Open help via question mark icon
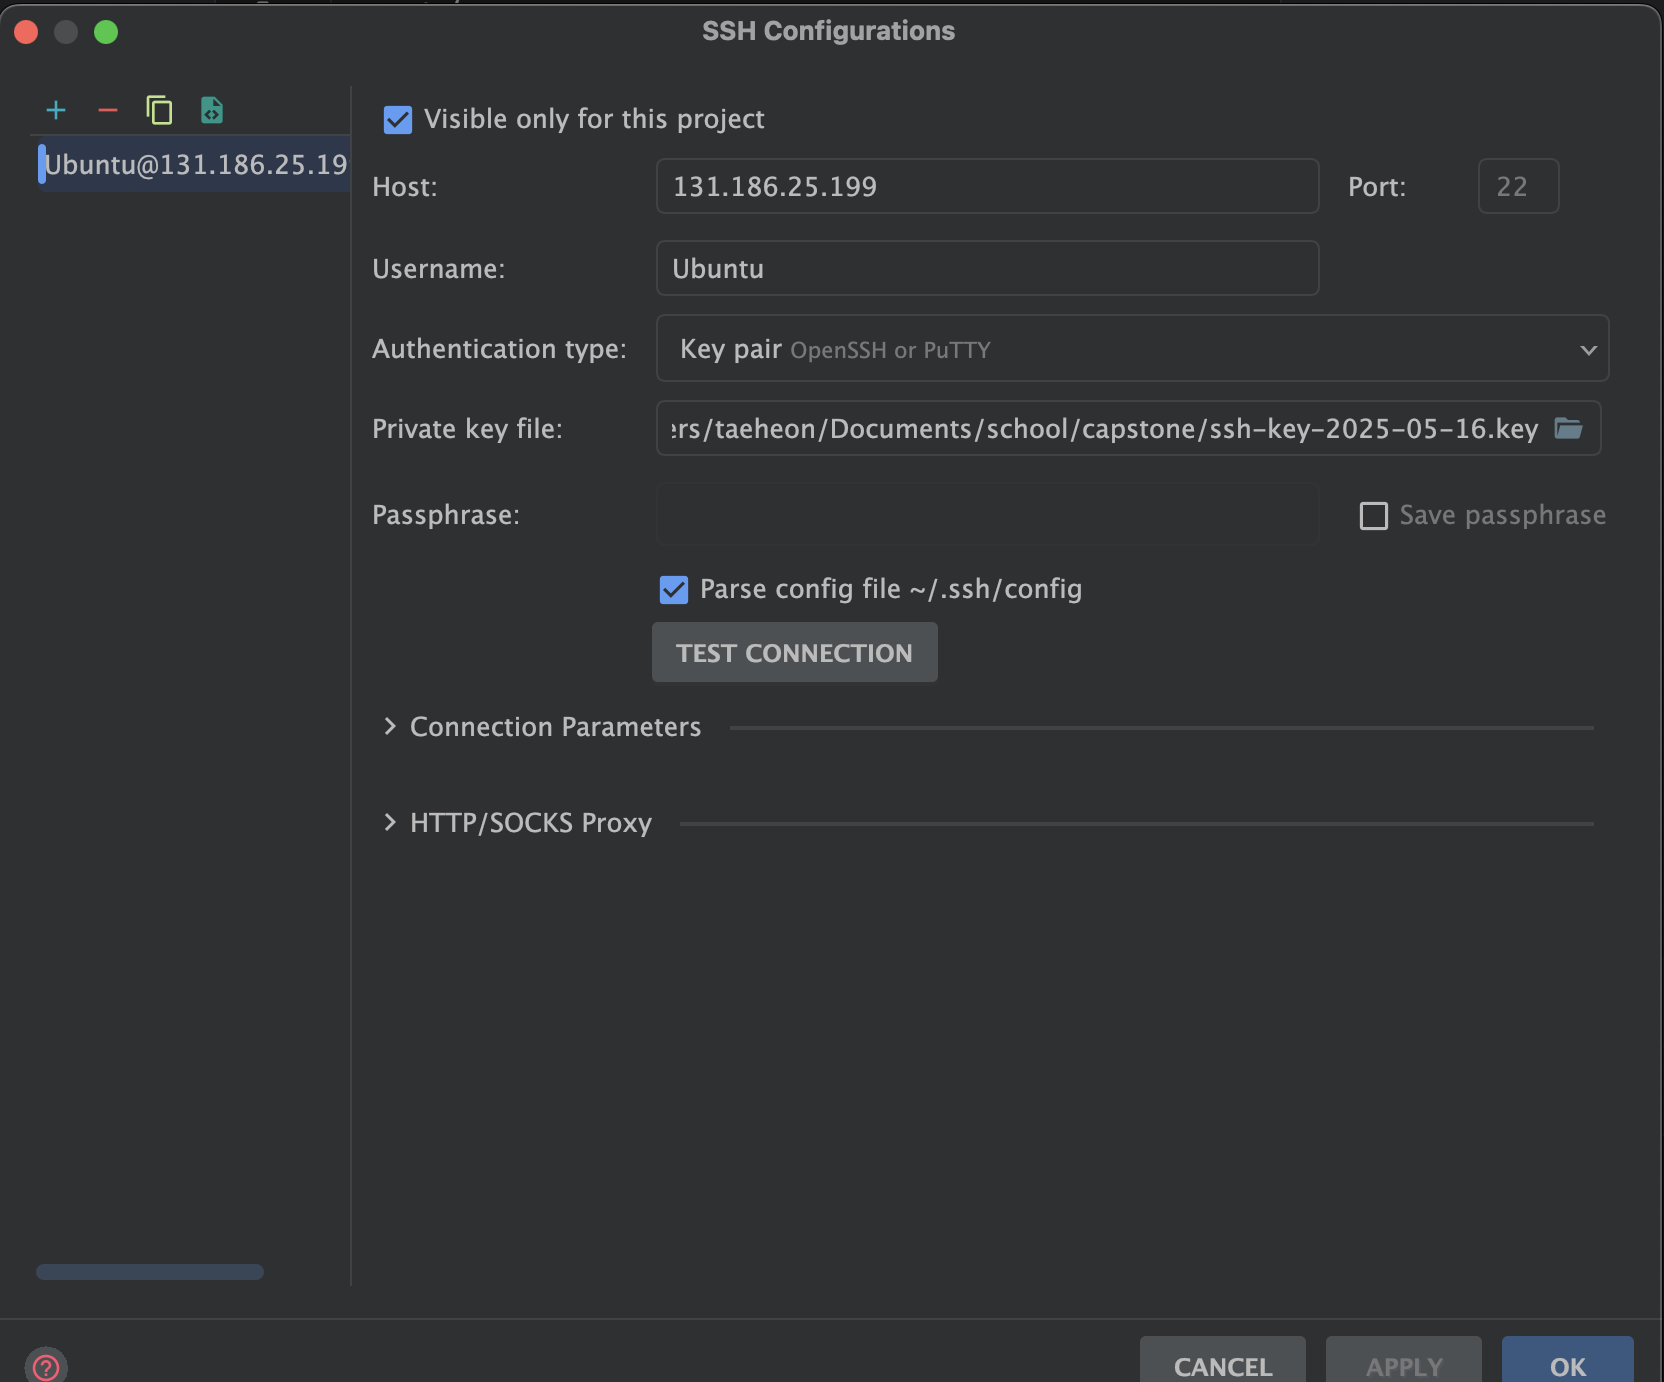 coord(46,1366)
